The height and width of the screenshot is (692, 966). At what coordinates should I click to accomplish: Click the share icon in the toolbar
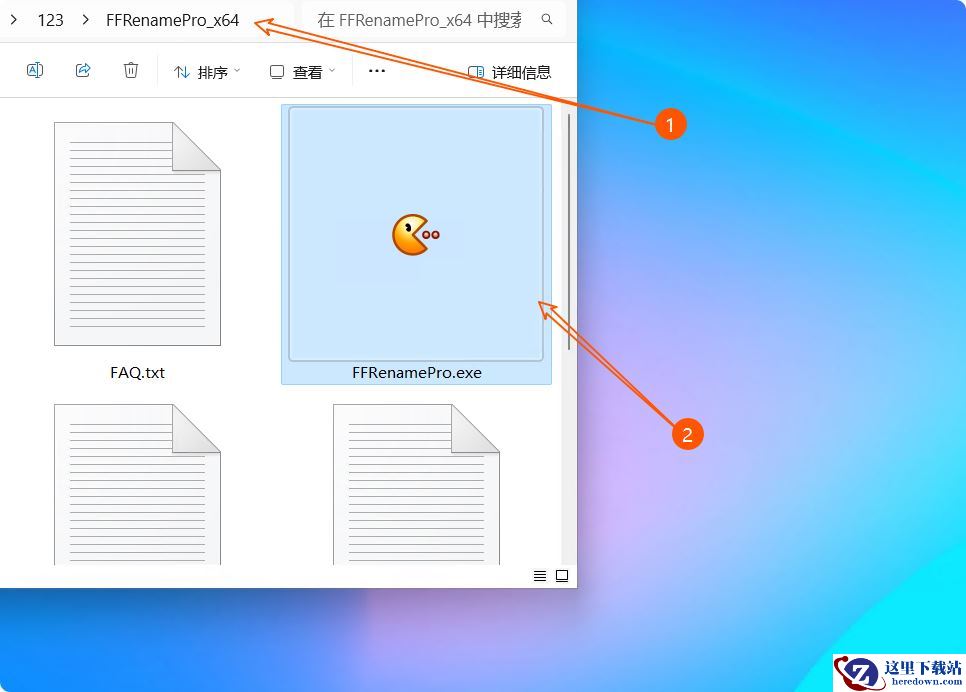click(x=83, y=71)
